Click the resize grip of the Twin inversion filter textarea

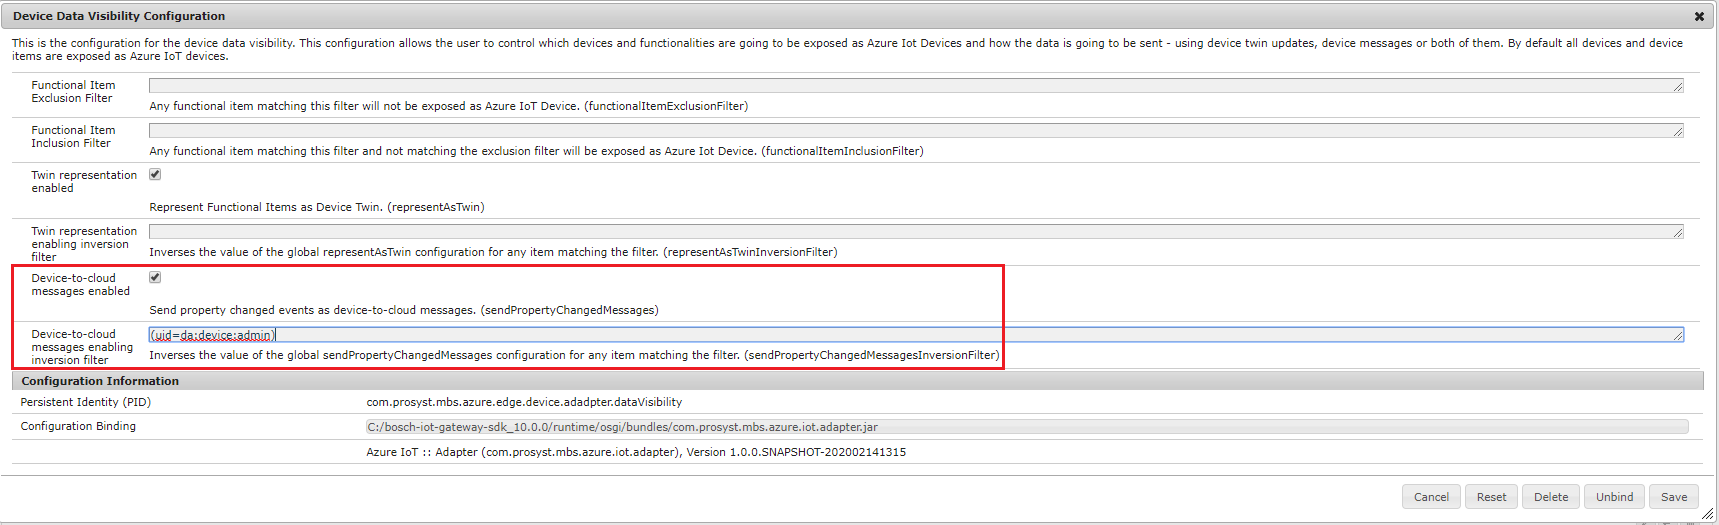point(1678,233)
